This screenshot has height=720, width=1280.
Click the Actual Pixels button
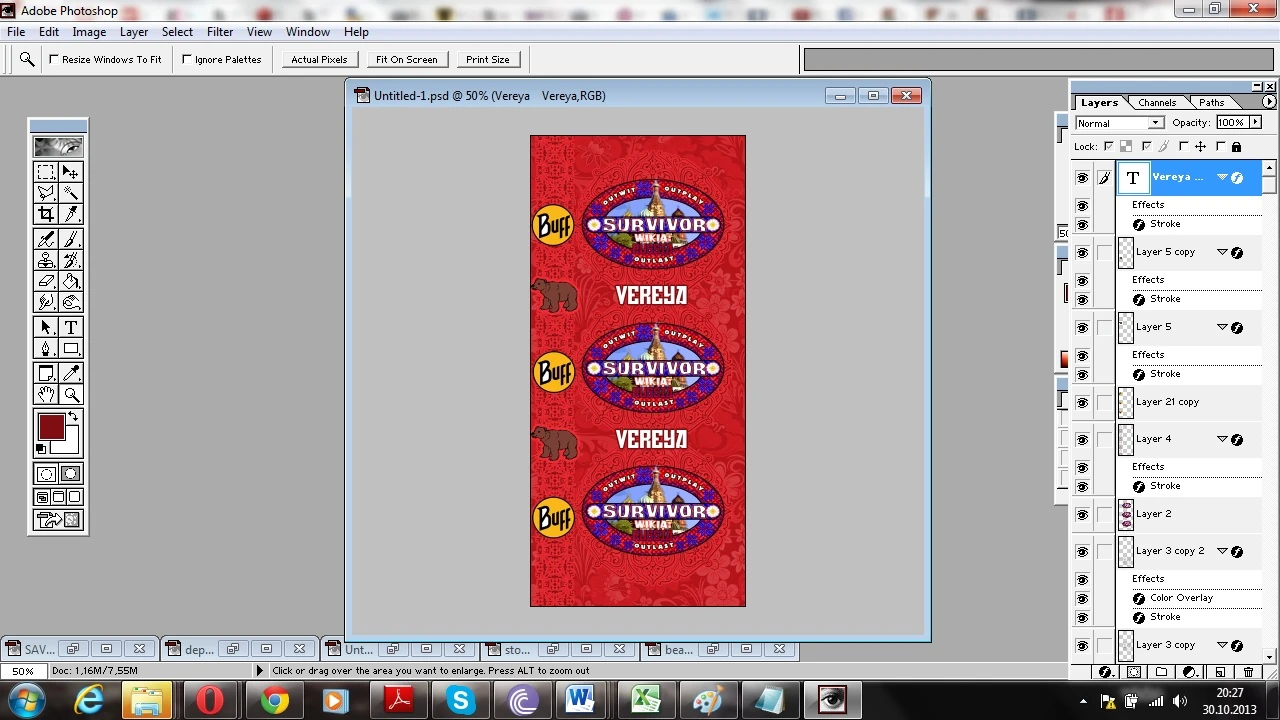click(x=319, y=59)
